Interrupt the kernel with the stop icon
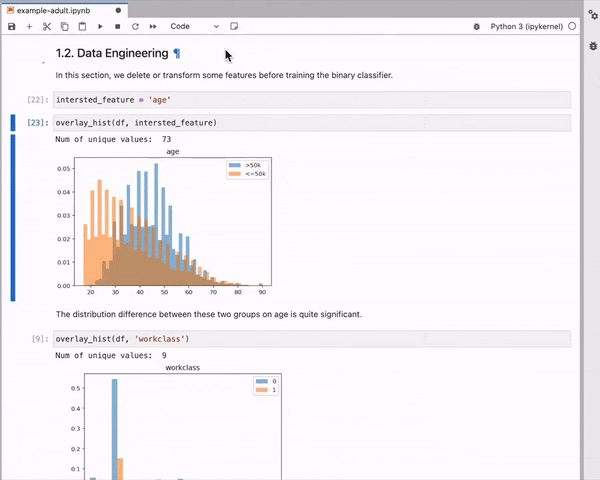Viewport: 600px width, 480px height. (x=117, y=26)
